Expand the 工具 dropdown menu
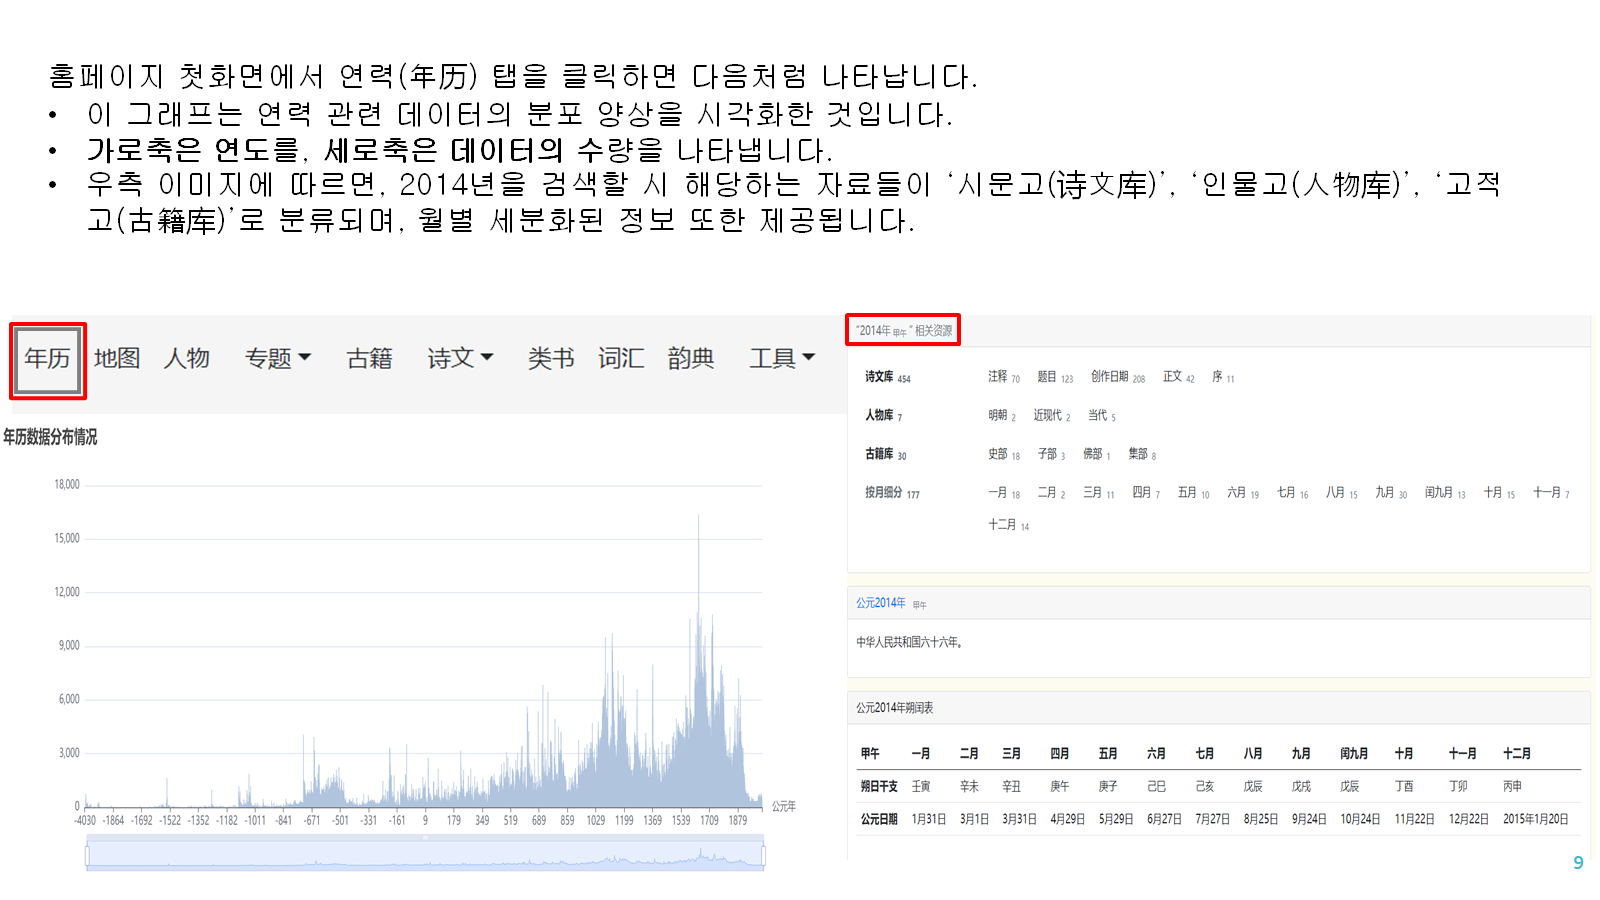This screenshot has width=1600, height=900. pyautogui.click(x=782, y=359)
